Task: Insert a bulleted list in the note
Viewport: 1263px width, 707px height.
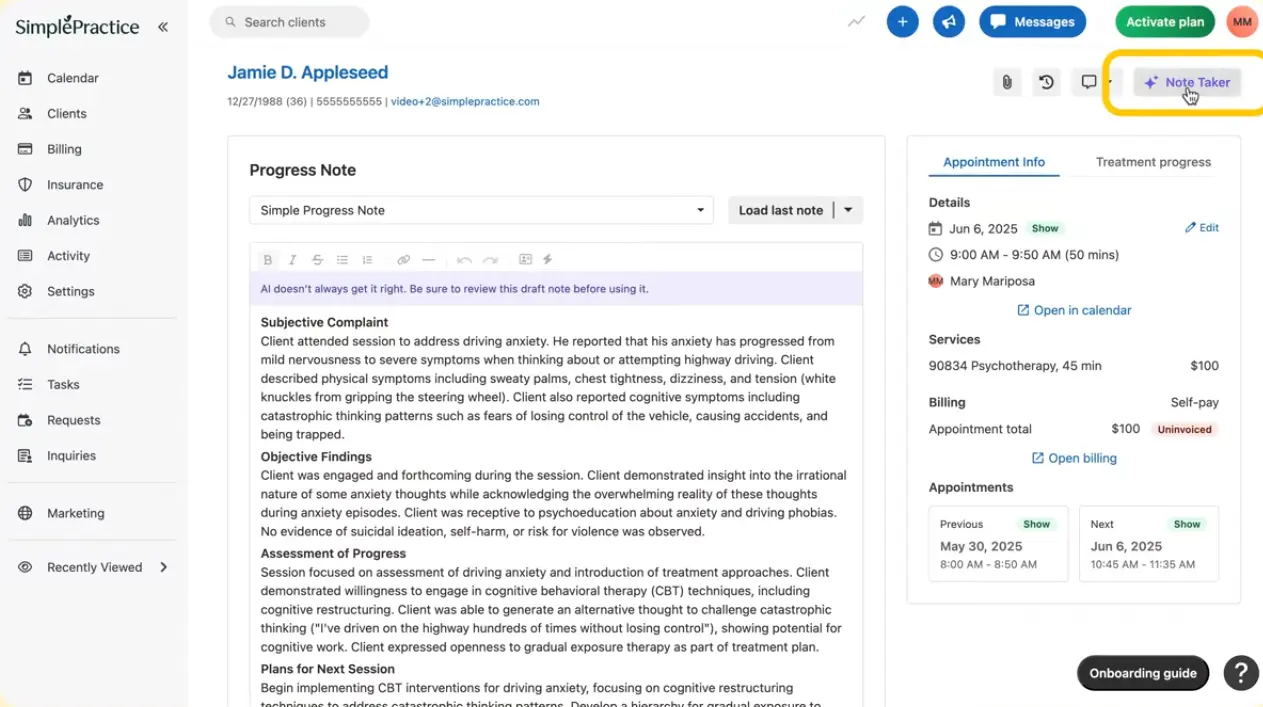Action: (342, 260)
